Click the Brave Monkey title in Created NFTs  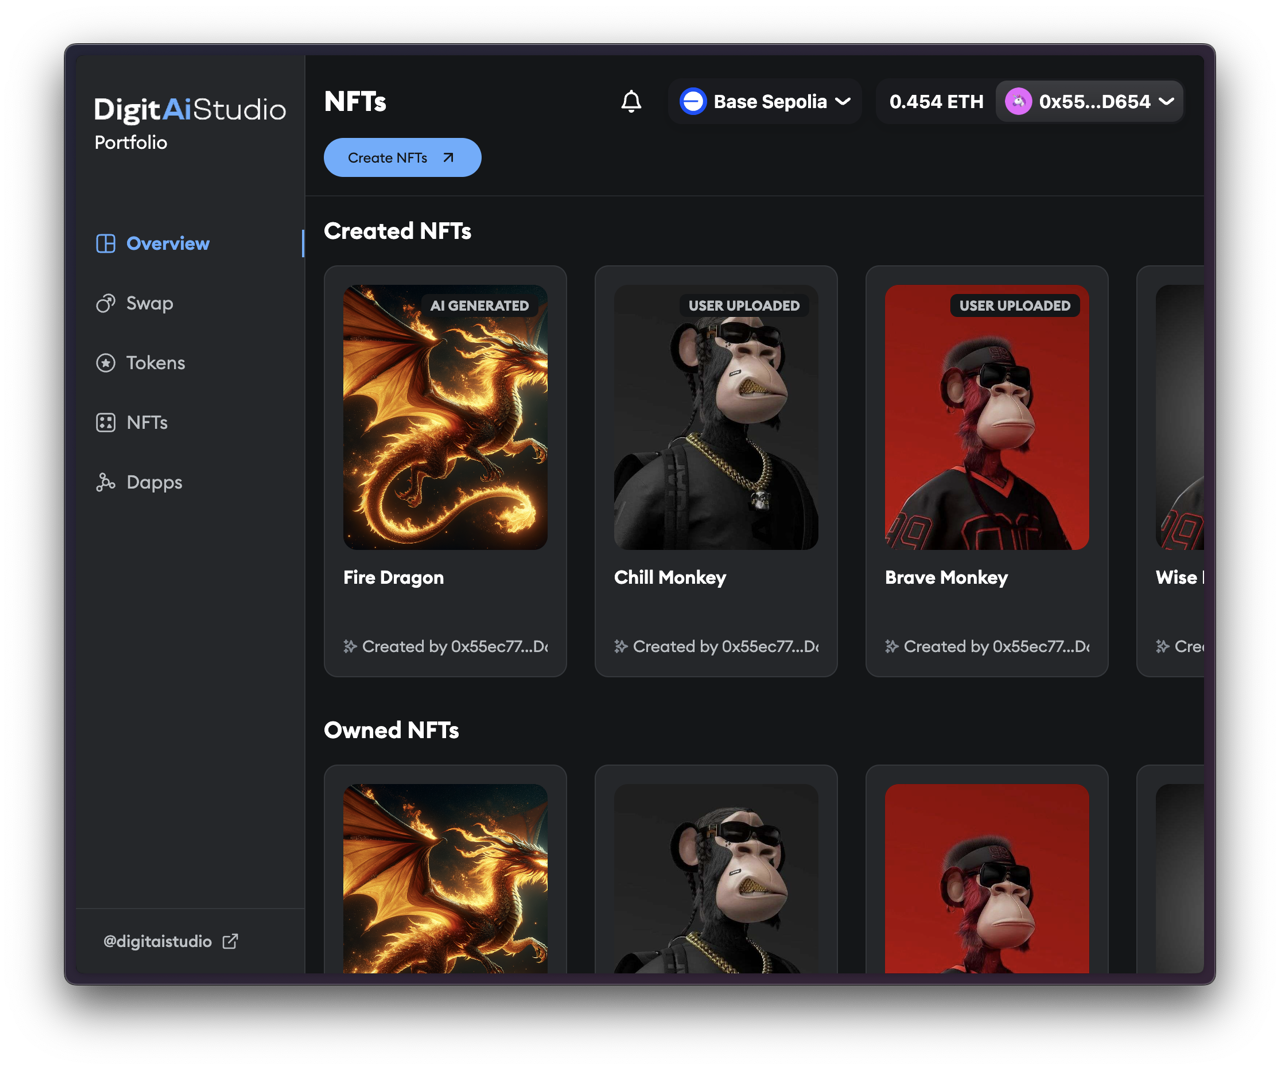coord(946,578)
